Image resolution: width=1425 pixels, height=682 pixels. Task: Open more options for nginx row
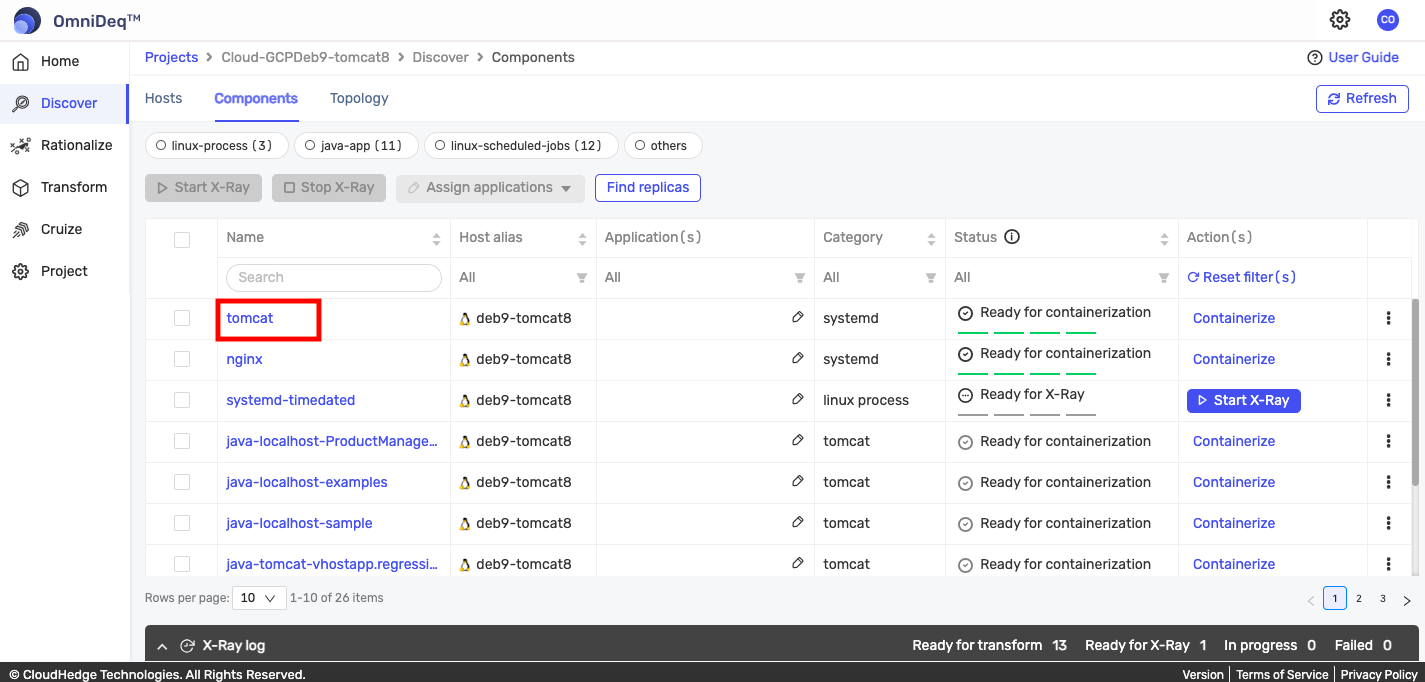[1388, 359]
